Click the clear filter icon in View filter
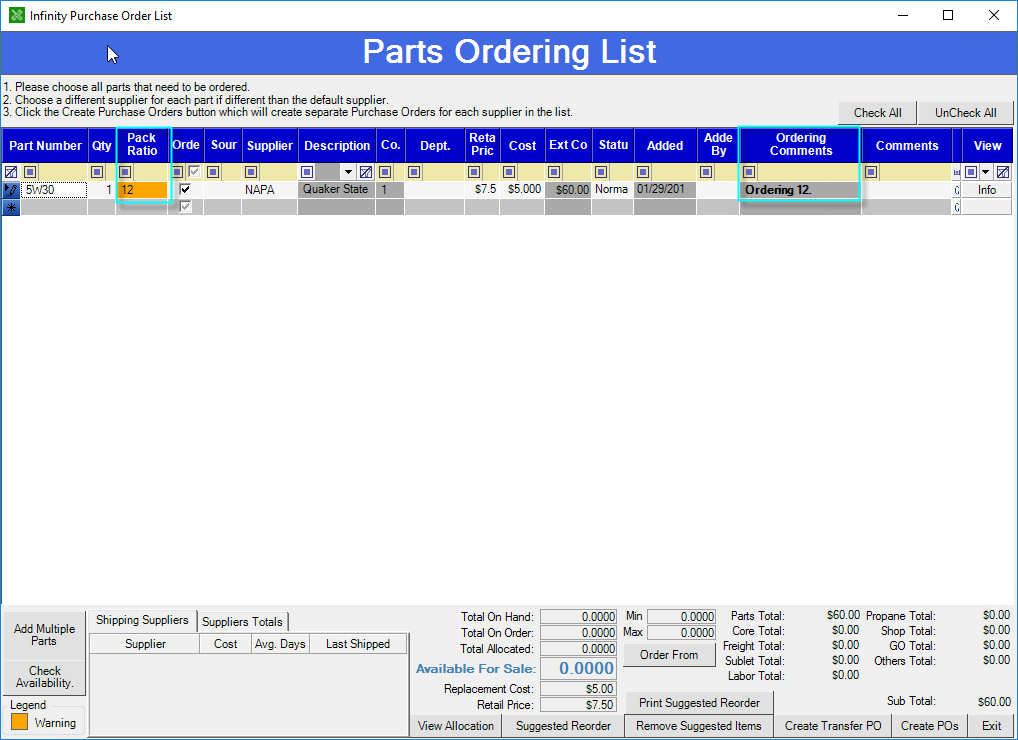This screenshot has width=1018, height=740. (x=1003, y=172)
